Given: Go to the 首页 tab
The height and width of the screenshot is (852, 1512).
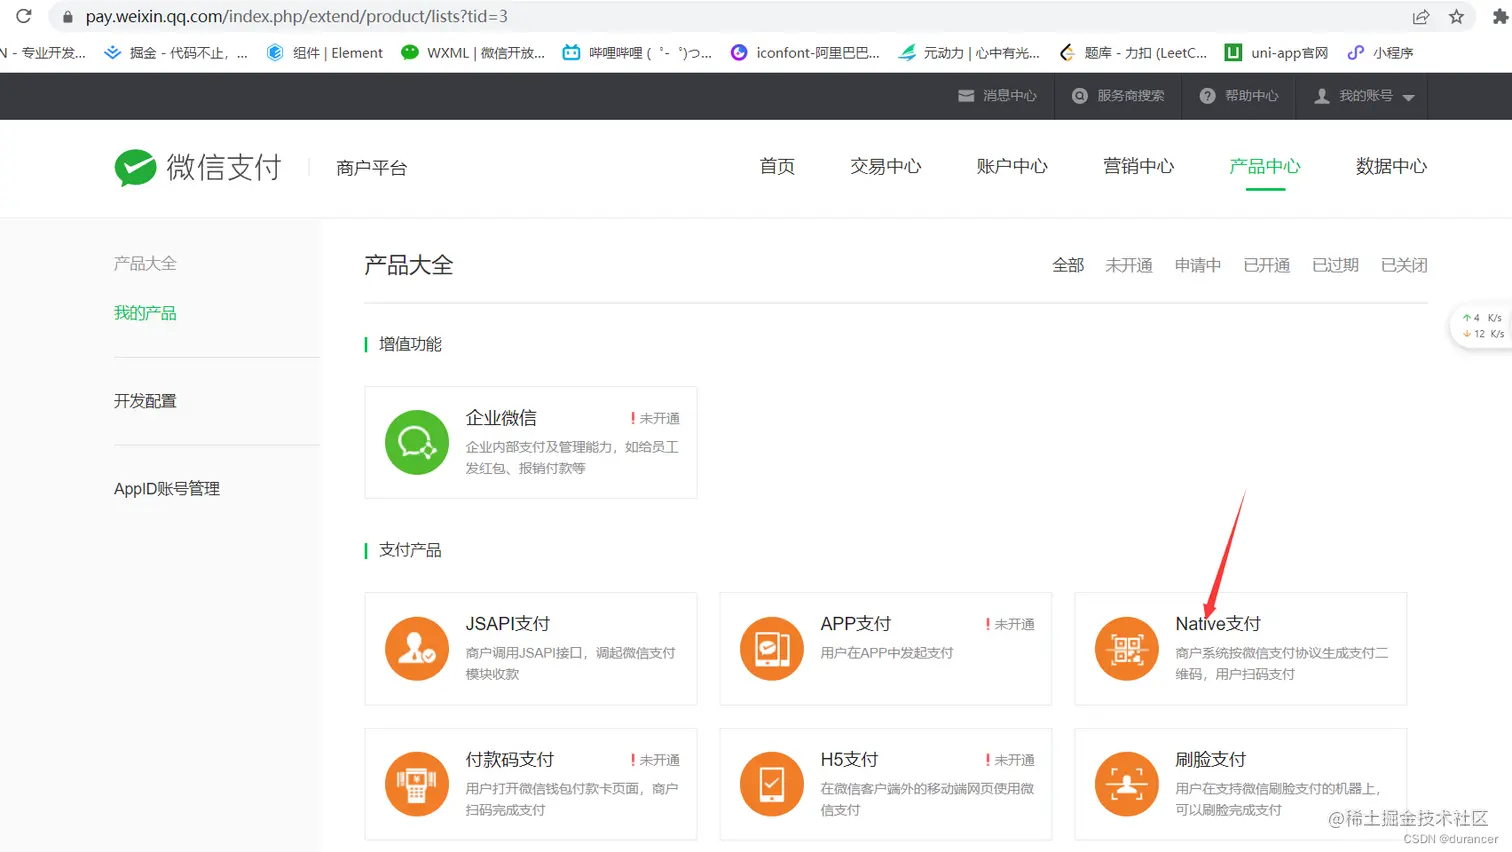Looking at the screenshot, I should [777, 167].
